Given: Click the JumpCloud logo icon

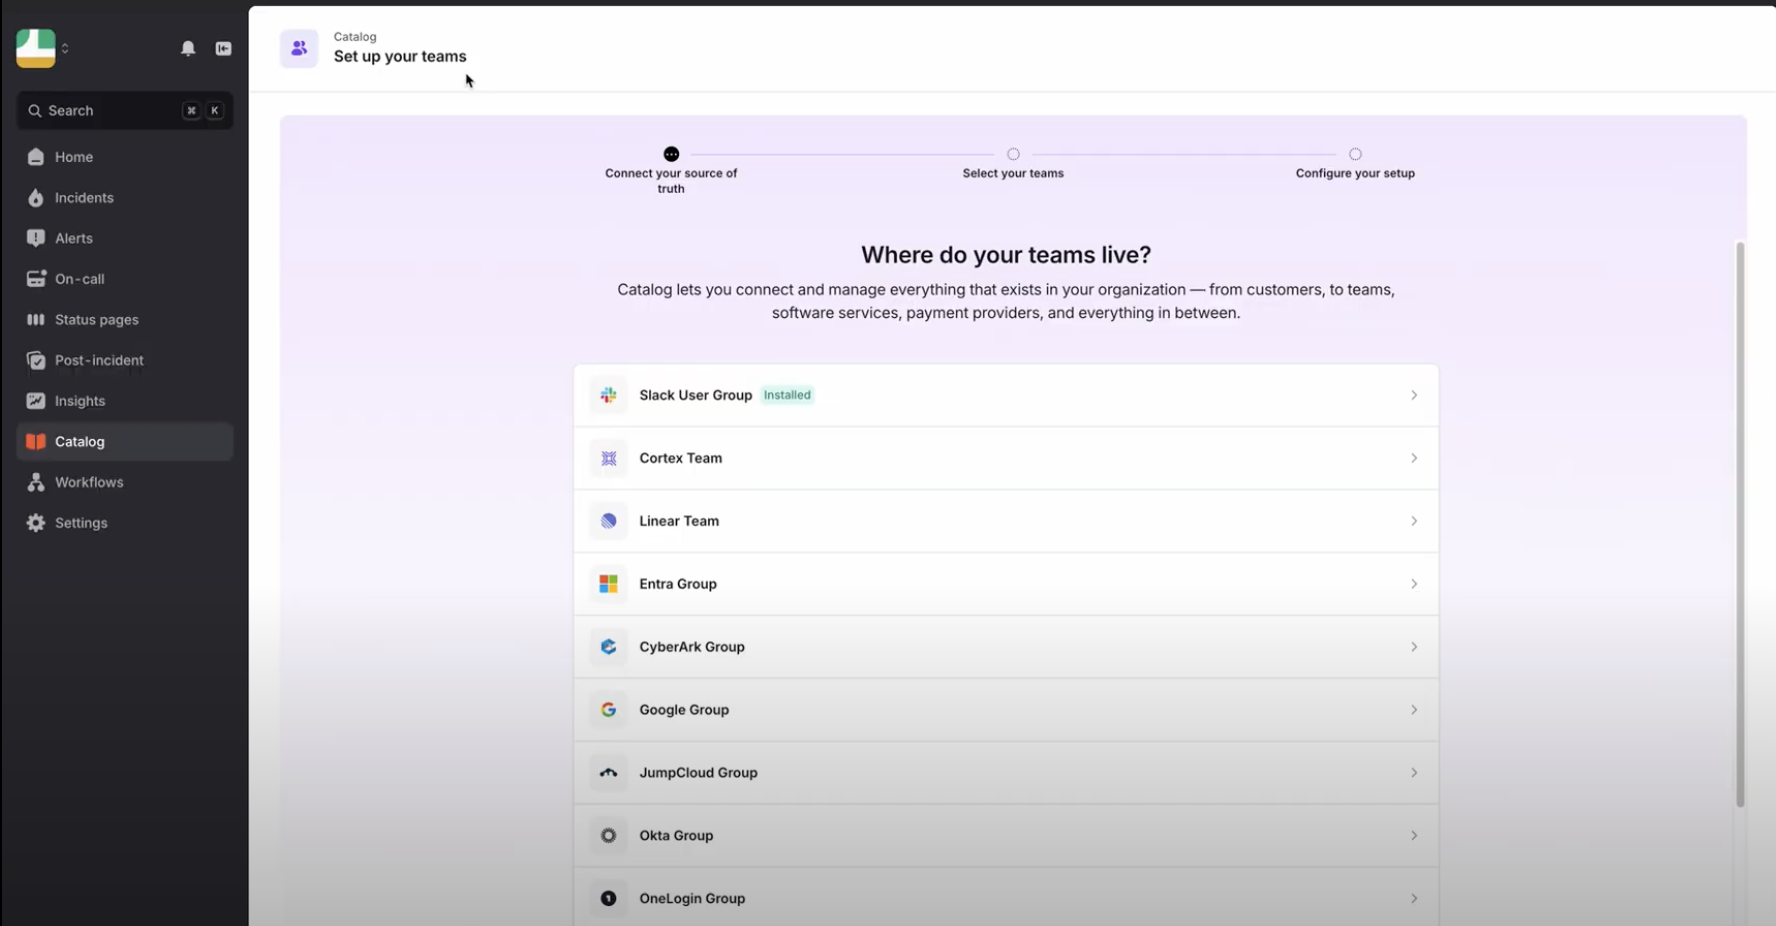Looking at the screenshot, I should coord(608,773).
